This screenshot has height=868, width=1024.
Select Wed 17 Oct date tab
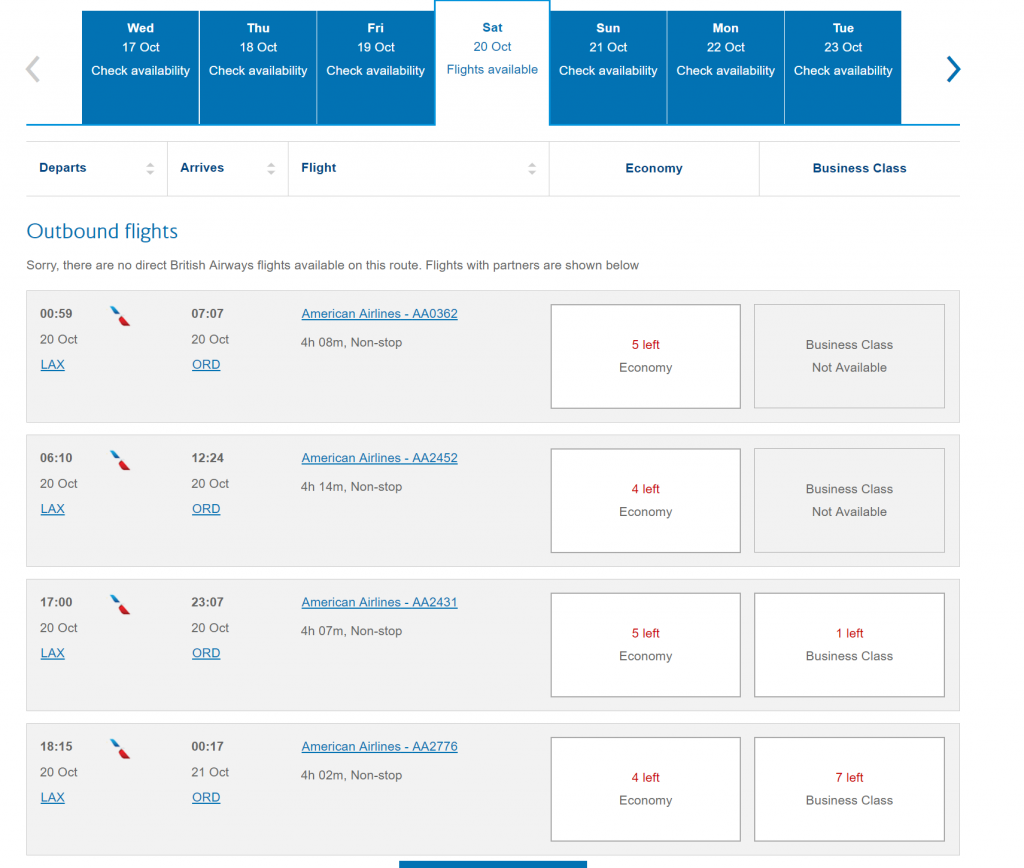pos(140,67)
